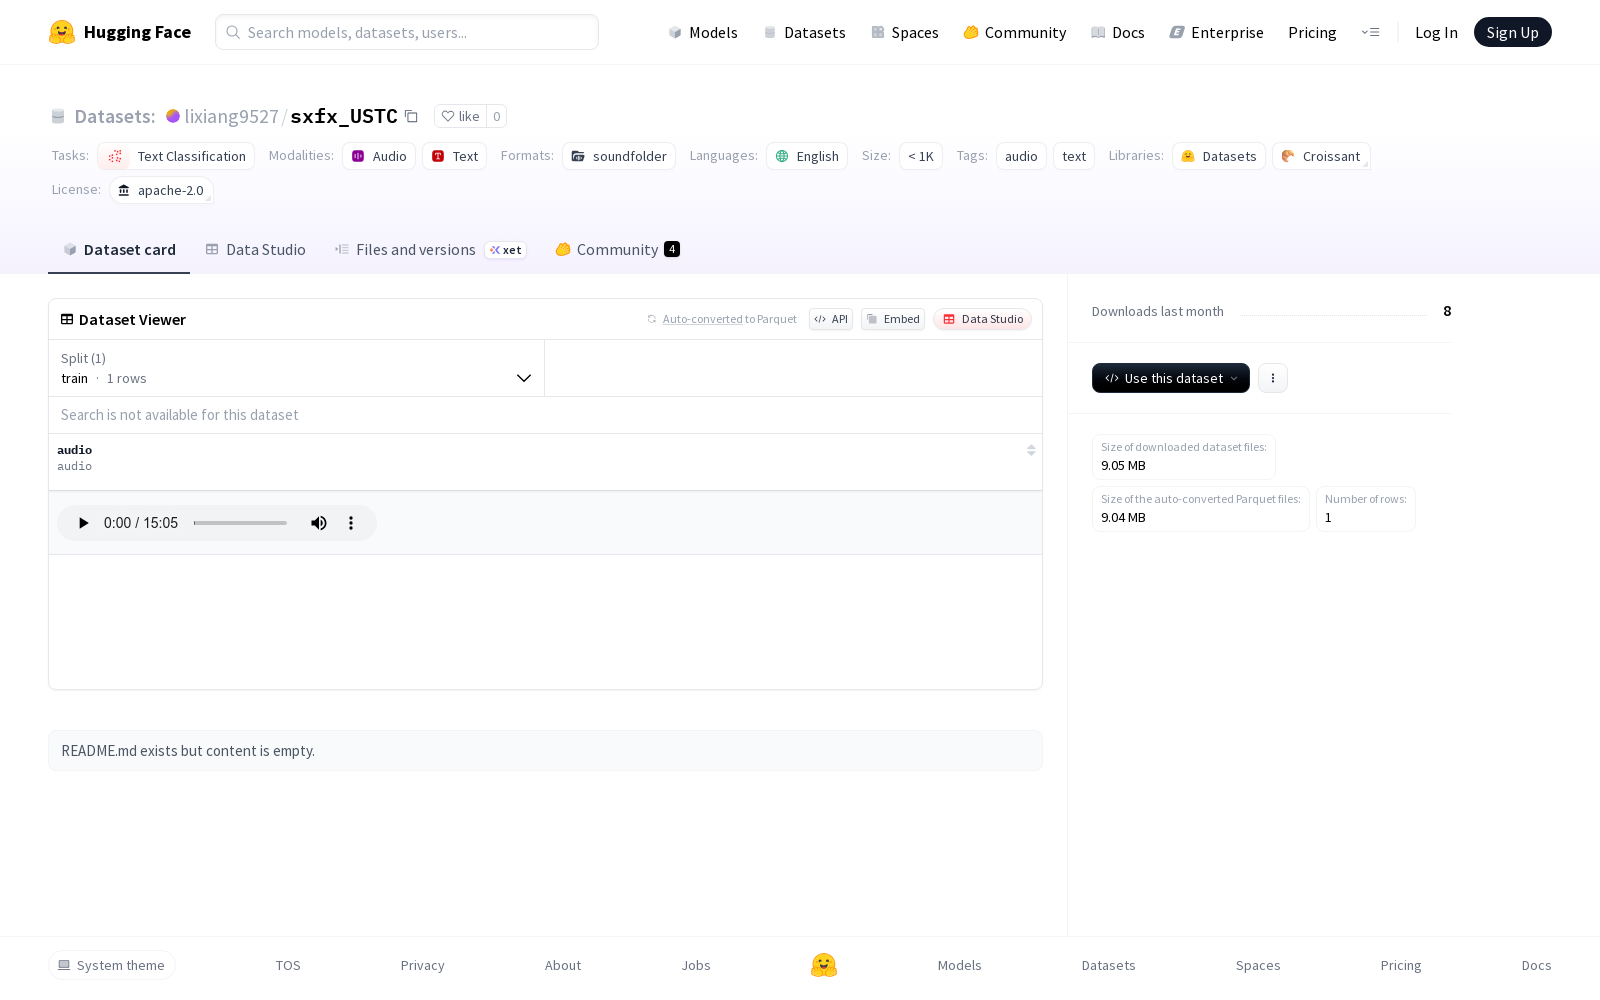Expand the navigation overflow menu icon

pyautogui.click(x=1370, y=32)
